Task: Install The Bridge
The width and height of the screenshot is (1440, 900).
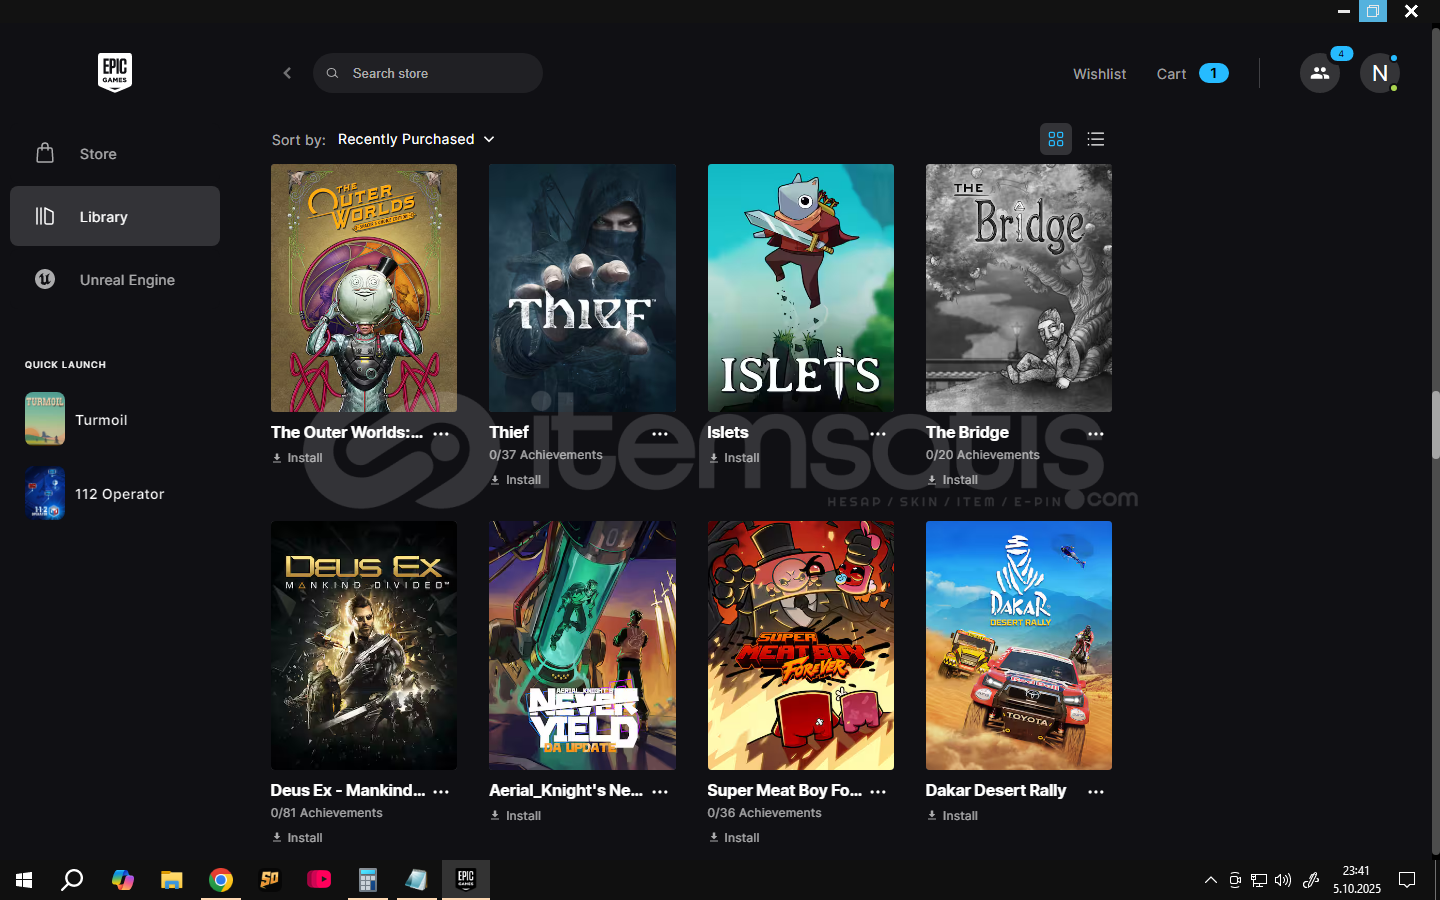Action: click(952, 480)
